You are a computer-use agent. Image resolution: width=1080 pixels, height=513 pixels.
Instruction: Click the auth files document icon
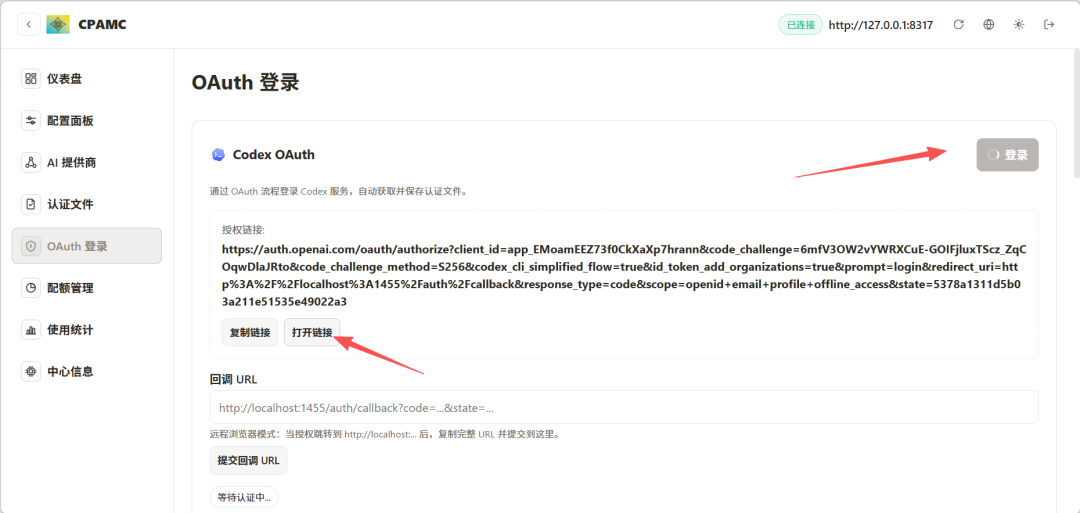click(x=30, y=205)
